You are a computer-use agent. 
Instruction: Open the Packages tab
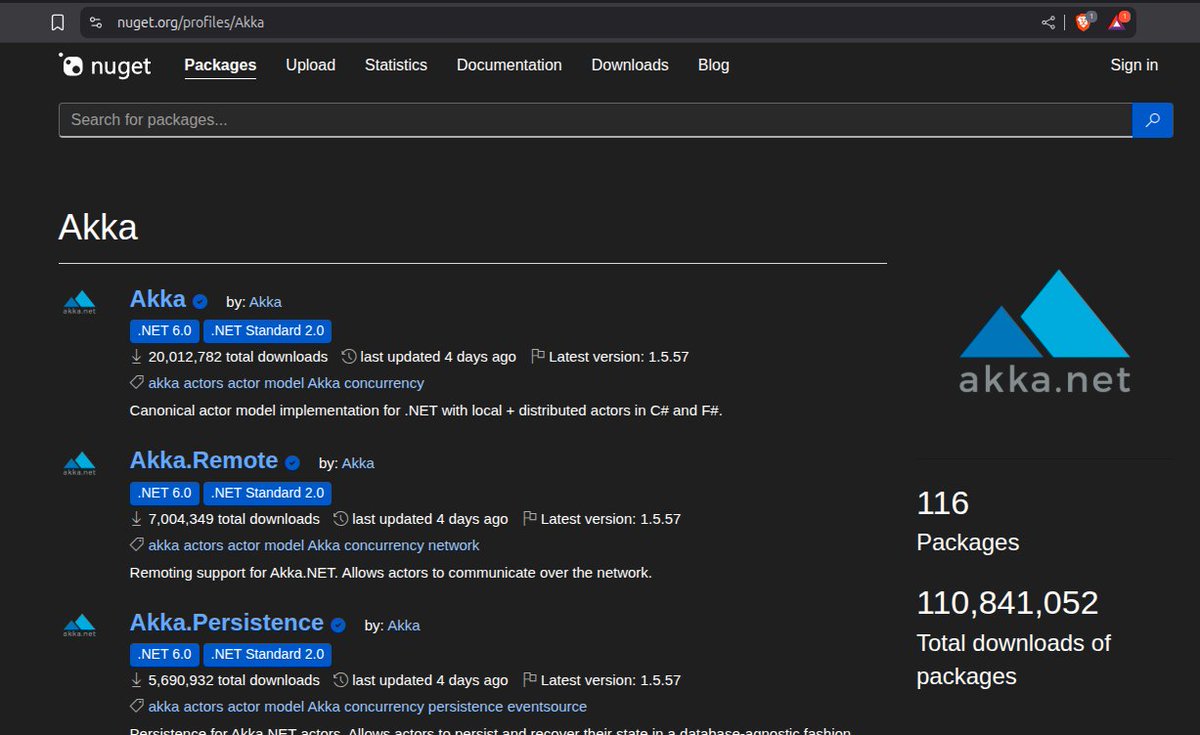220,65
